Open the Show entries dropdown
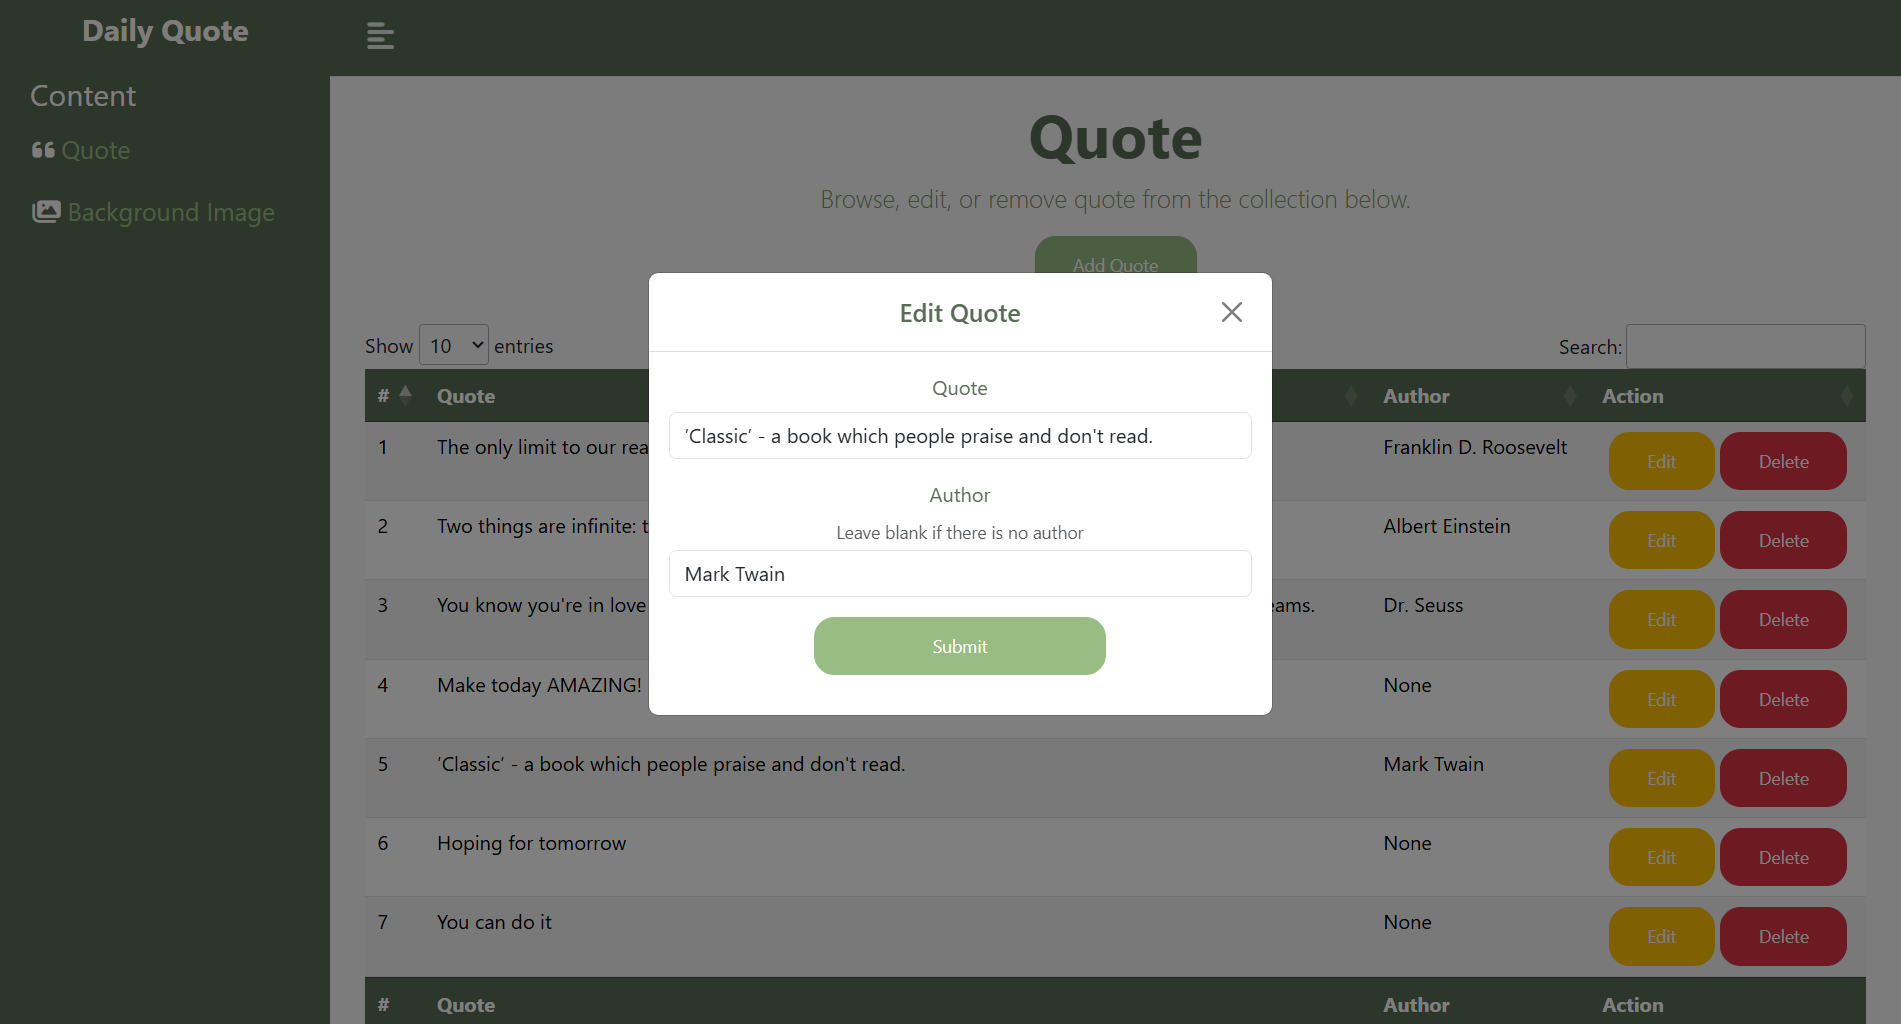 coord(454,346)
